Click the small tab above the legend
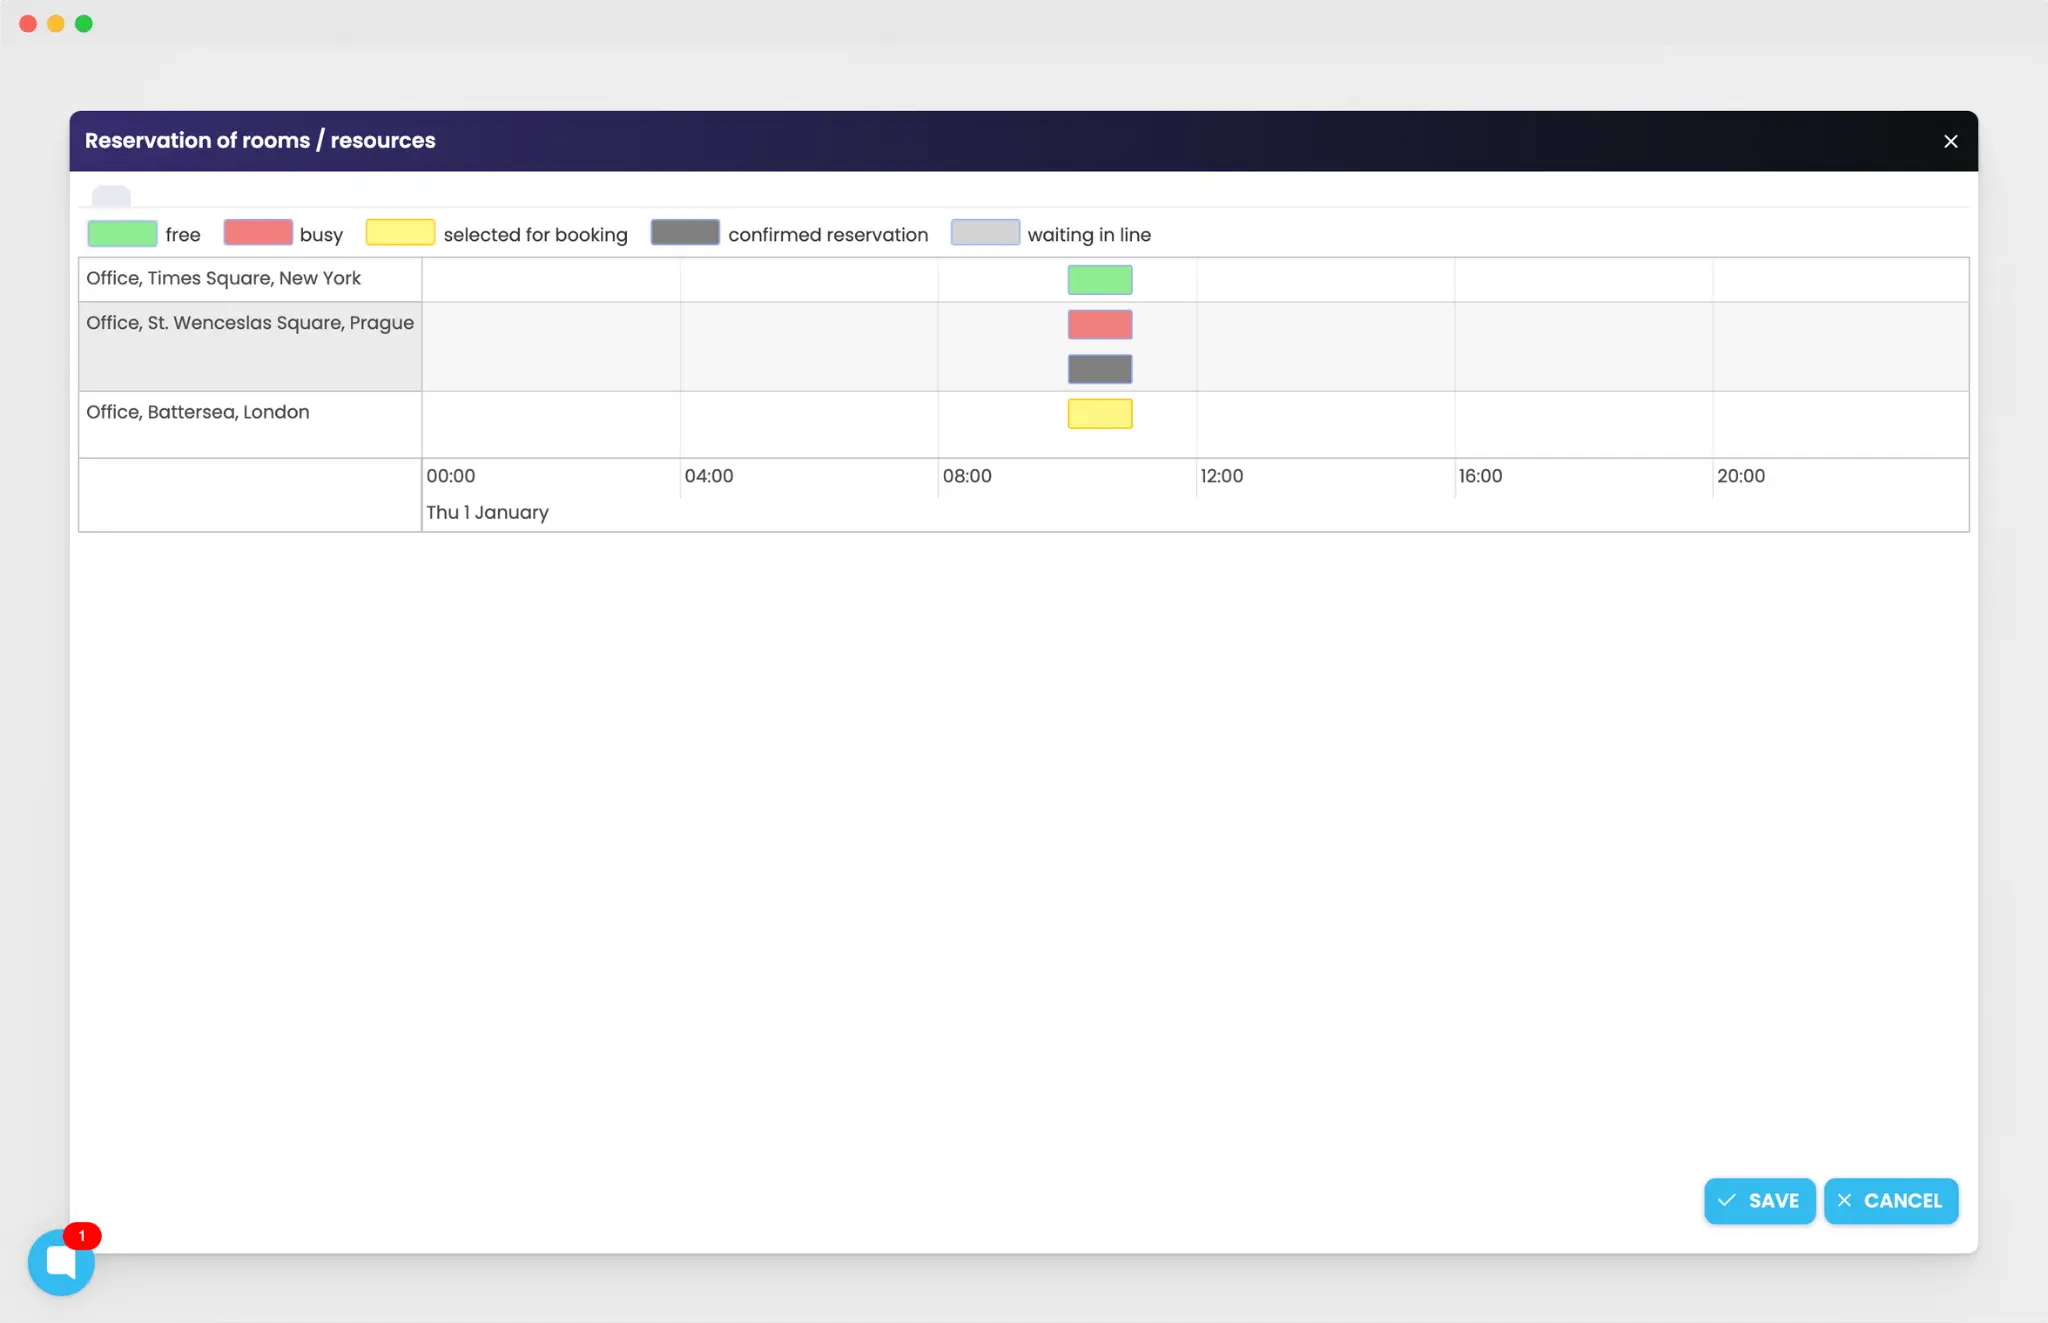 tap(110, 194)
